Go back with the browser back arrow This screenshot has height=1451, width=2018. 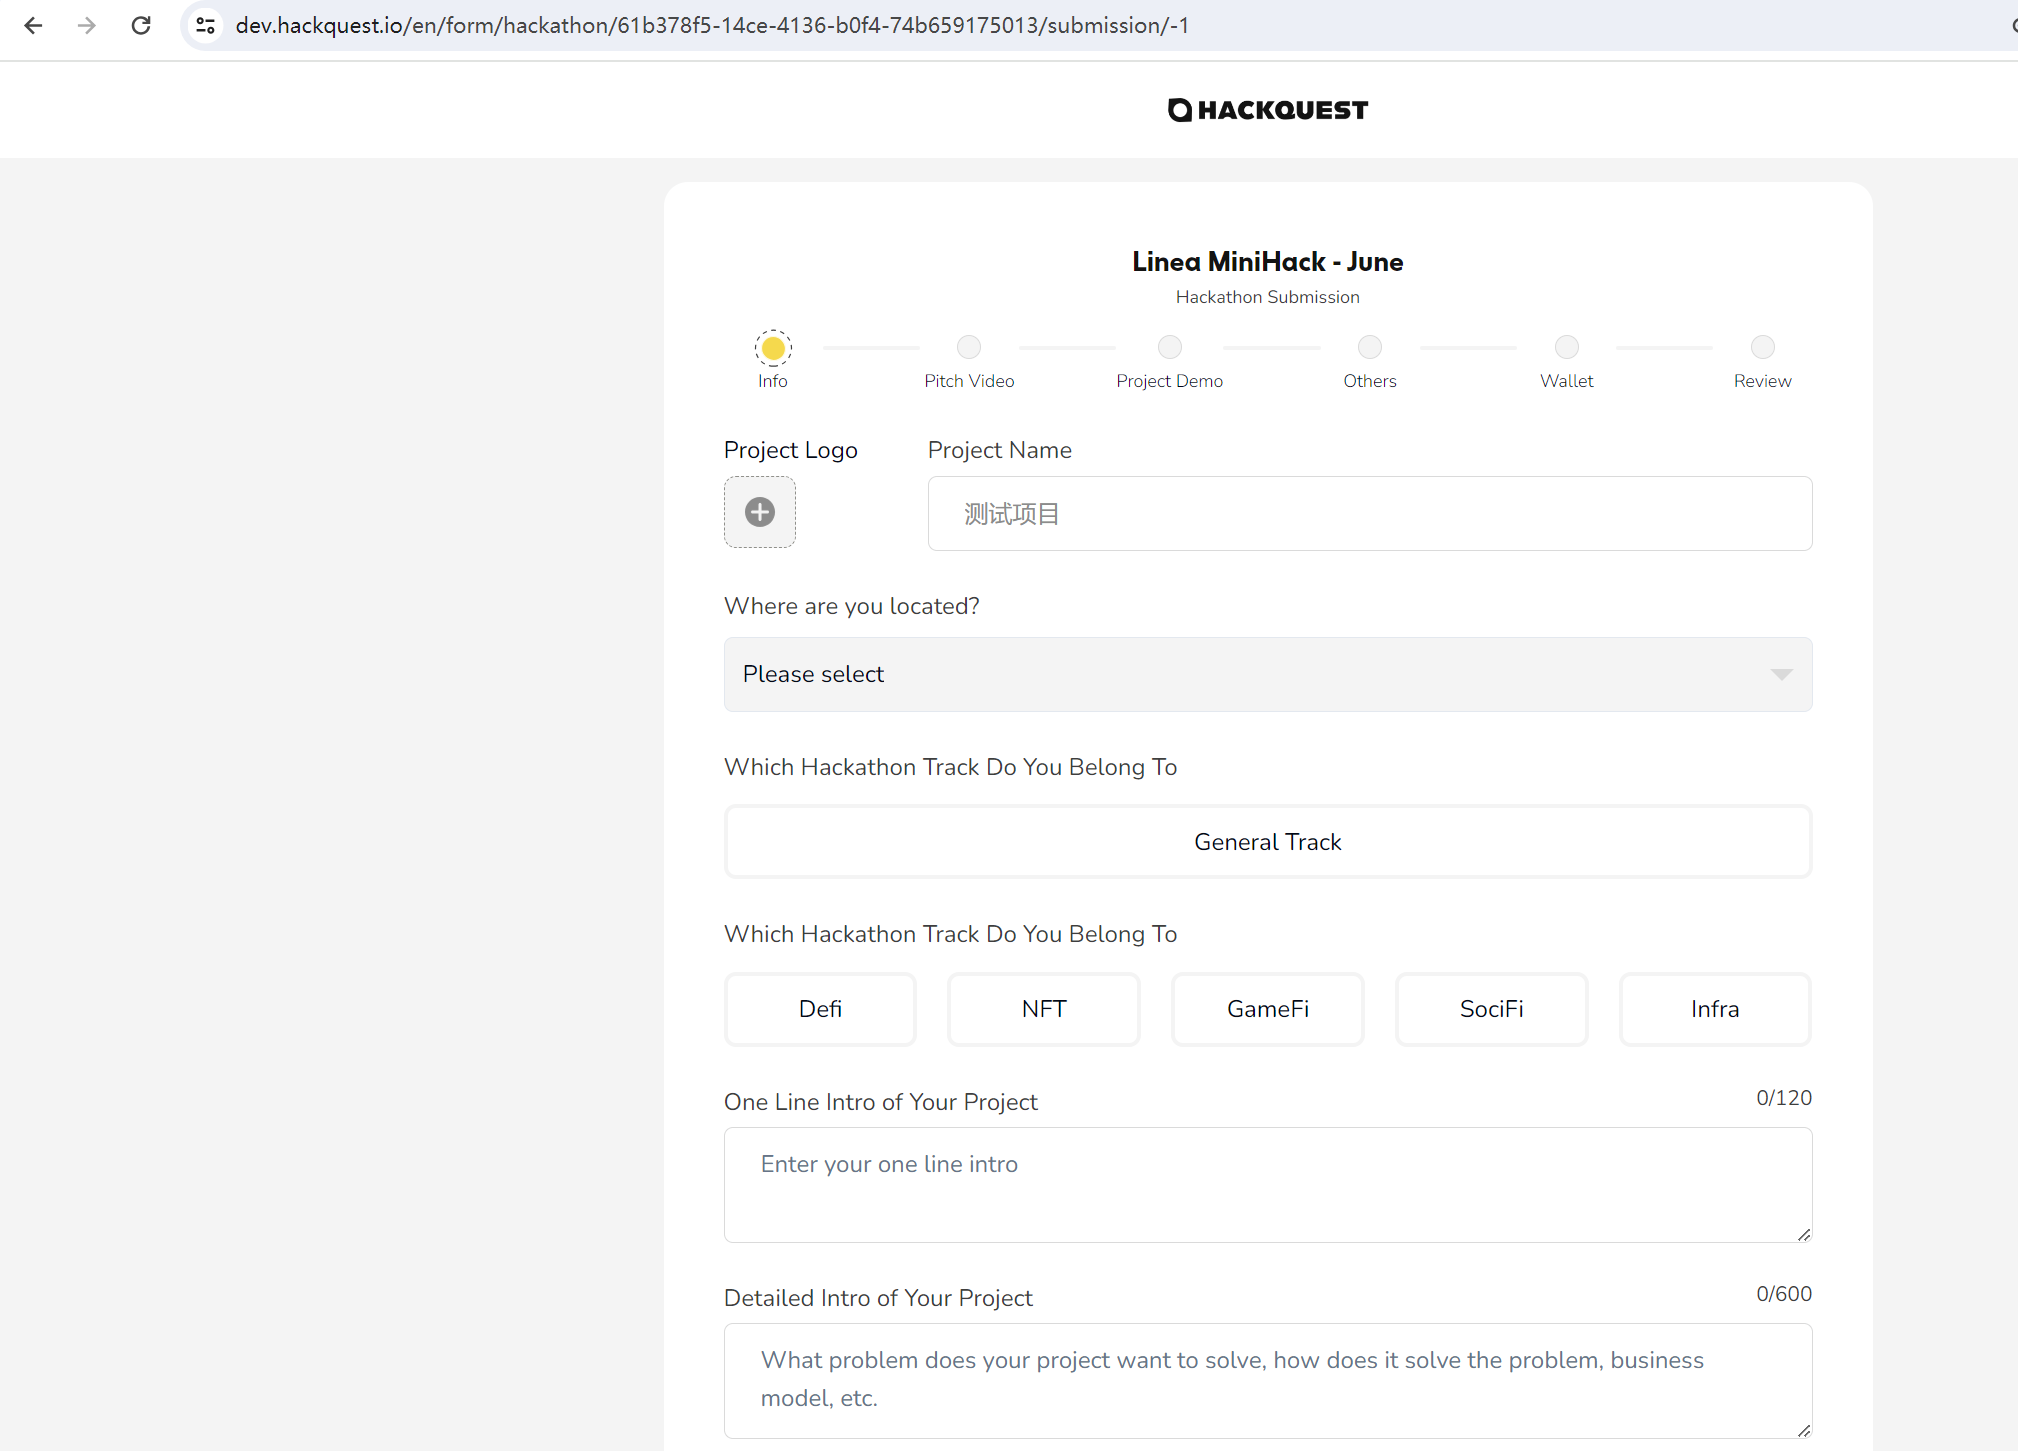[x=33, y=25]
